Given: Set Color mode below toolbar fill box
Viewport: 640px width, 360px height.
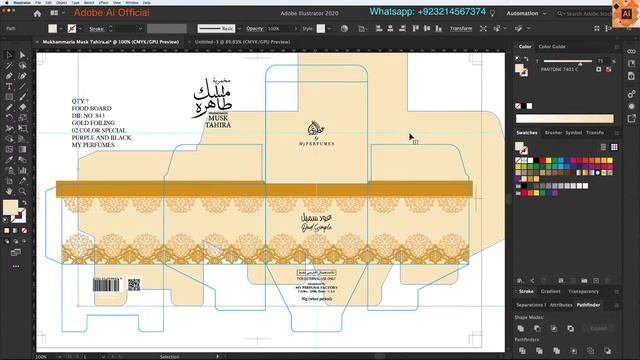Looking at the screenshot, I should [7, 231].
